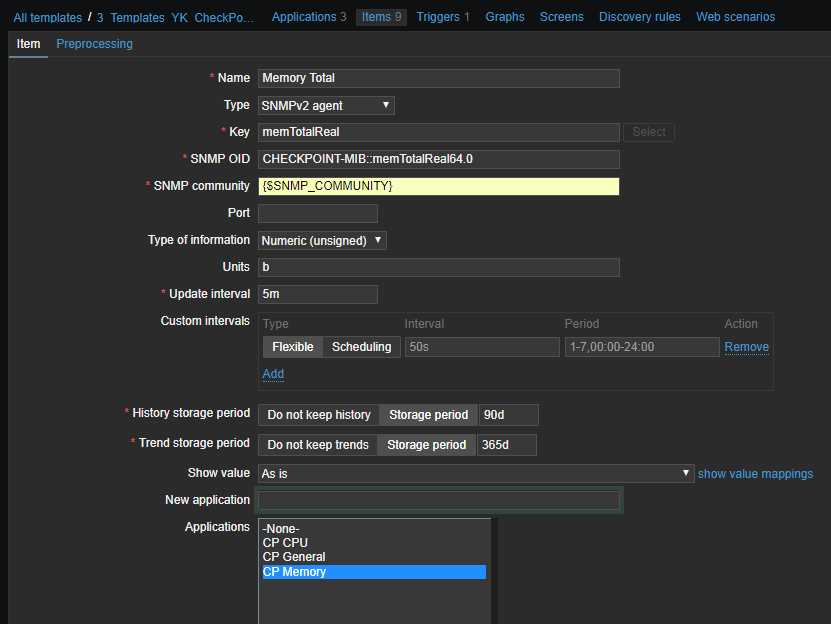This screenshot has width=831, height=624.
Task: Expand the Show value dropdown
Action: (x=475, y=473)
